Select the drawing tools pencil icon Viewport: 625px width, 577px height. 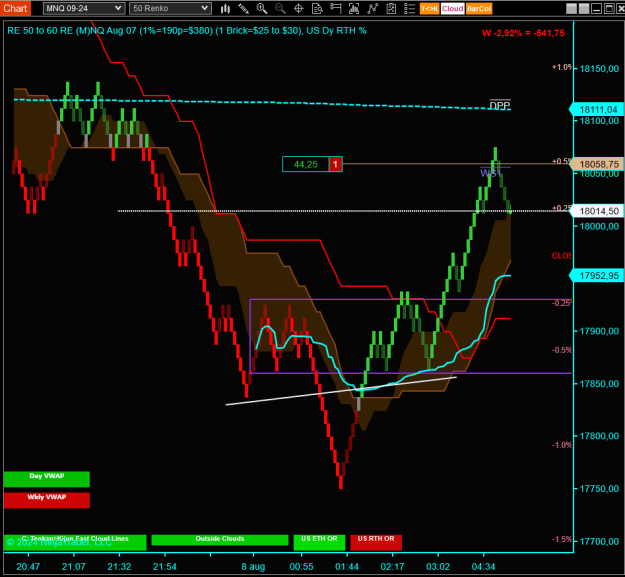coord(244,8)
